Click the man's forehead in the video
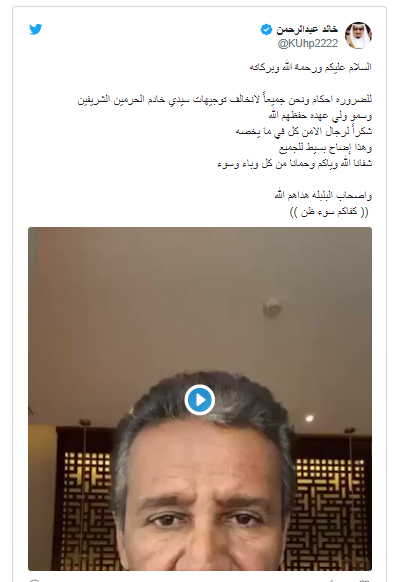The height and width of the screenshot is (582, 401). click(202, 458)
